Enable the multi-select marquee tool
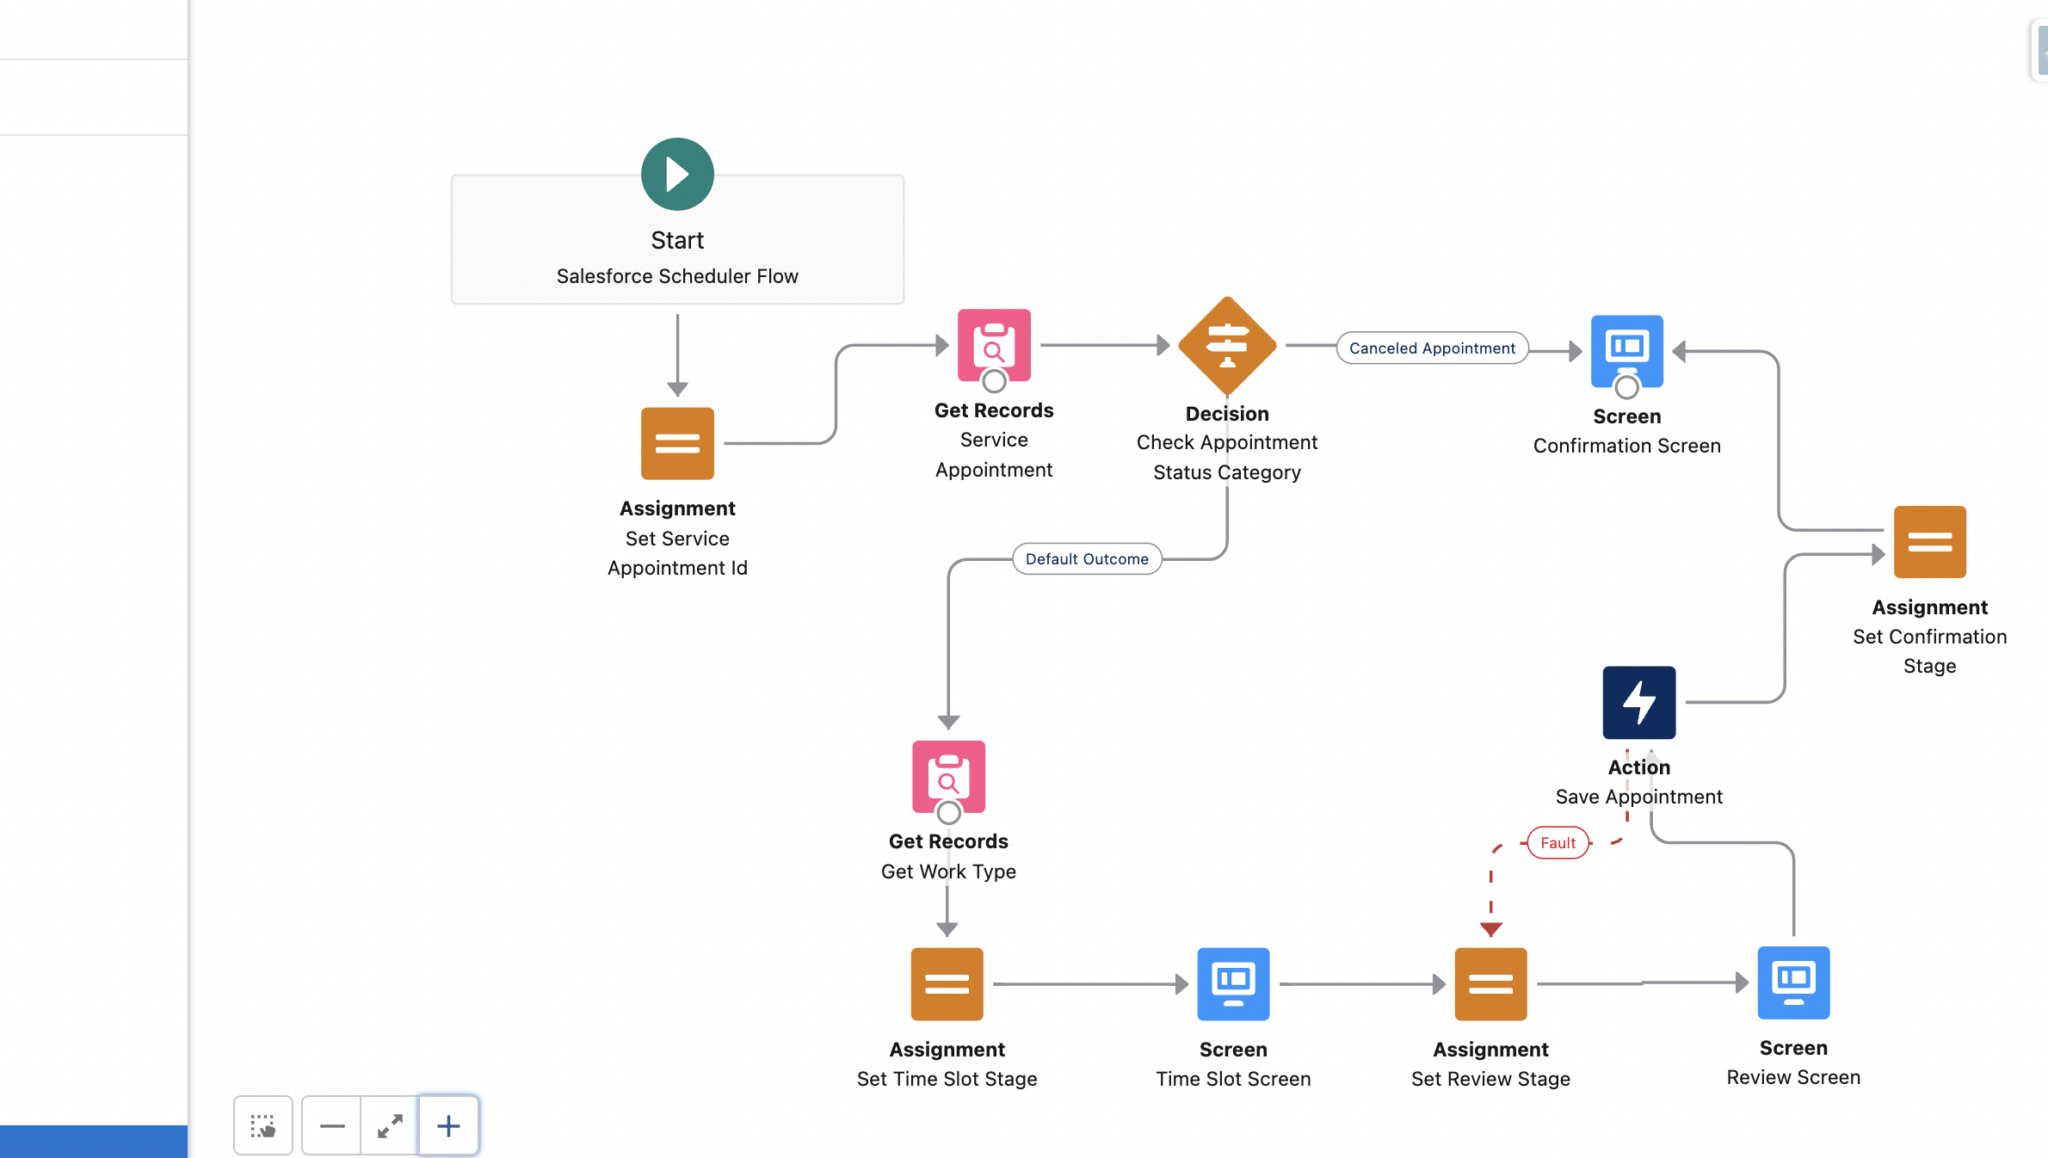Image resolution: width=2048 pixels, height=1158 pixels. pyautogui.click(x=263, y=1125)
